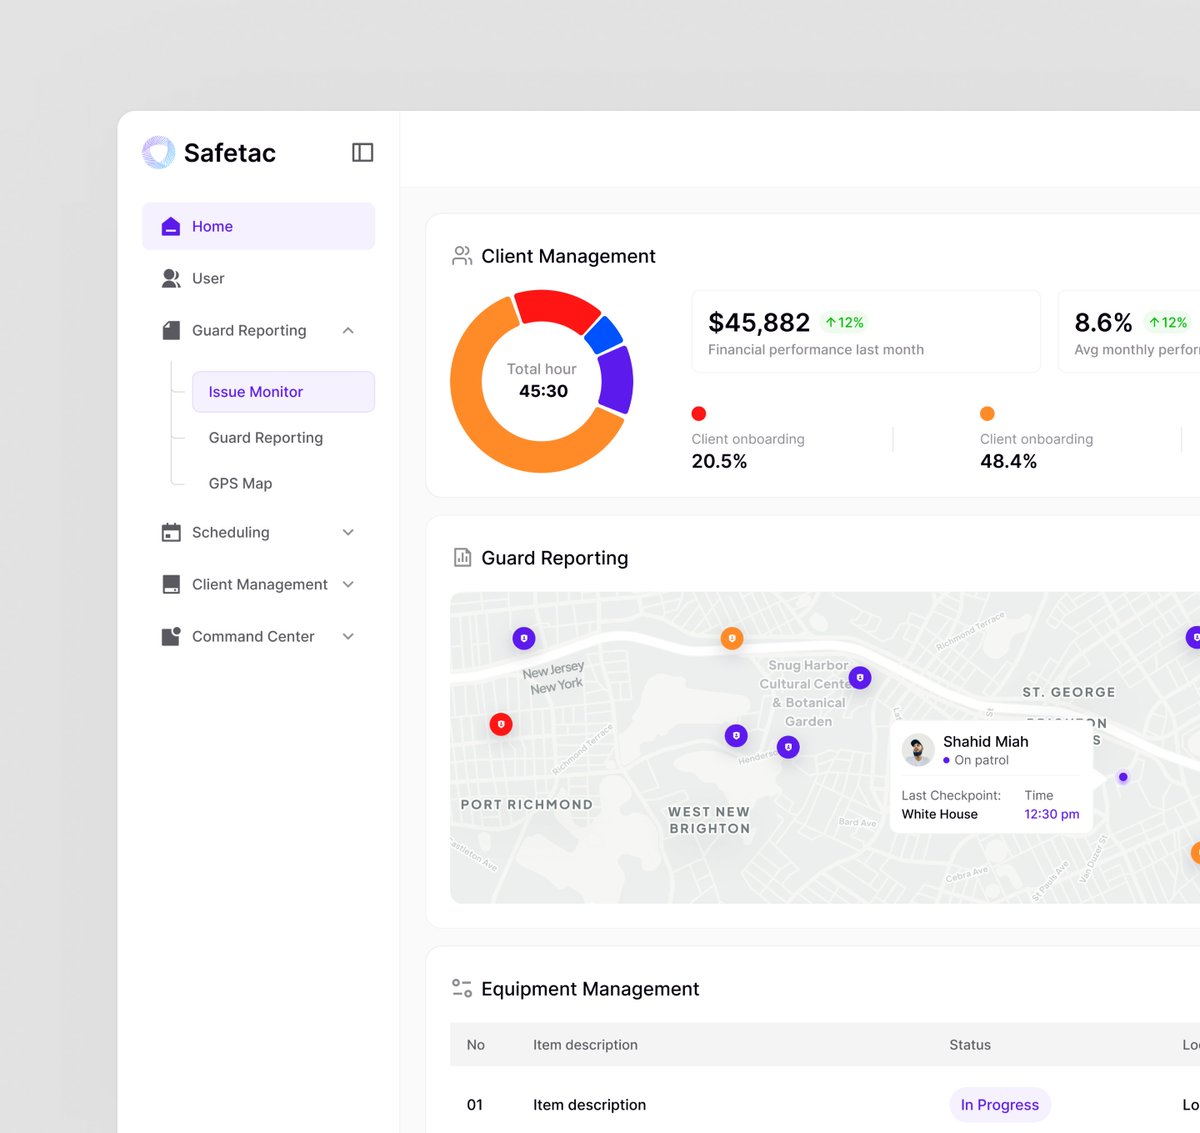The image size is (1200, 1133).
Task: Click the orange guard marker on the map
Action: (732, 638)
